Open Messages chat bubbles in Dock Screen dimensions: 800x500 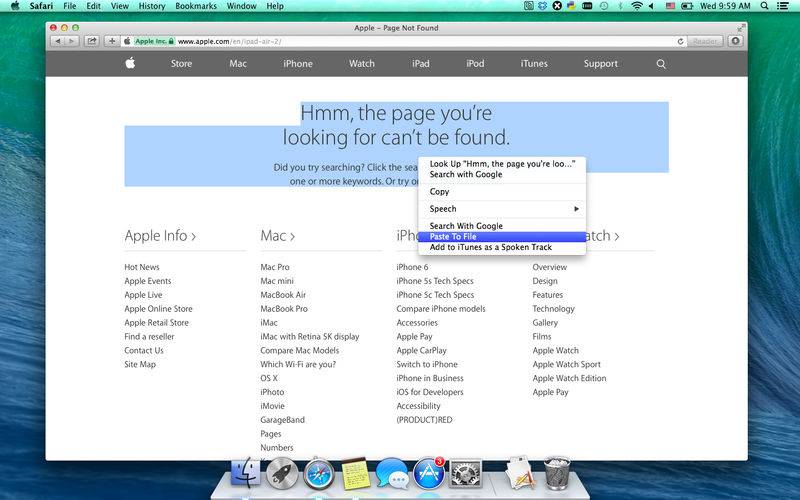(392, 473)
